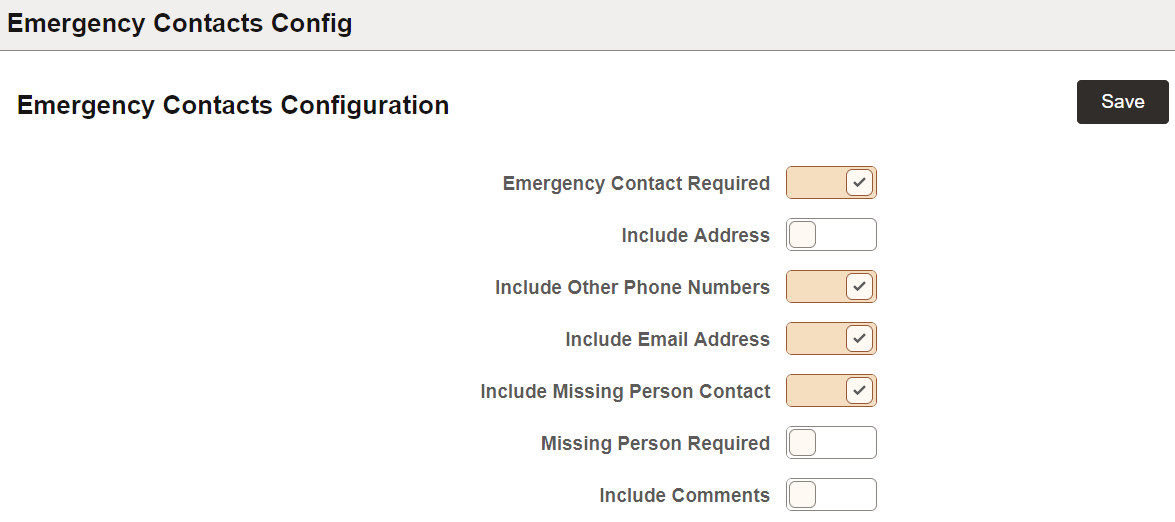The image size is (1175, 522).
Task: Disable the Include Other Phone Numbers switch
Action: (831, 287)
